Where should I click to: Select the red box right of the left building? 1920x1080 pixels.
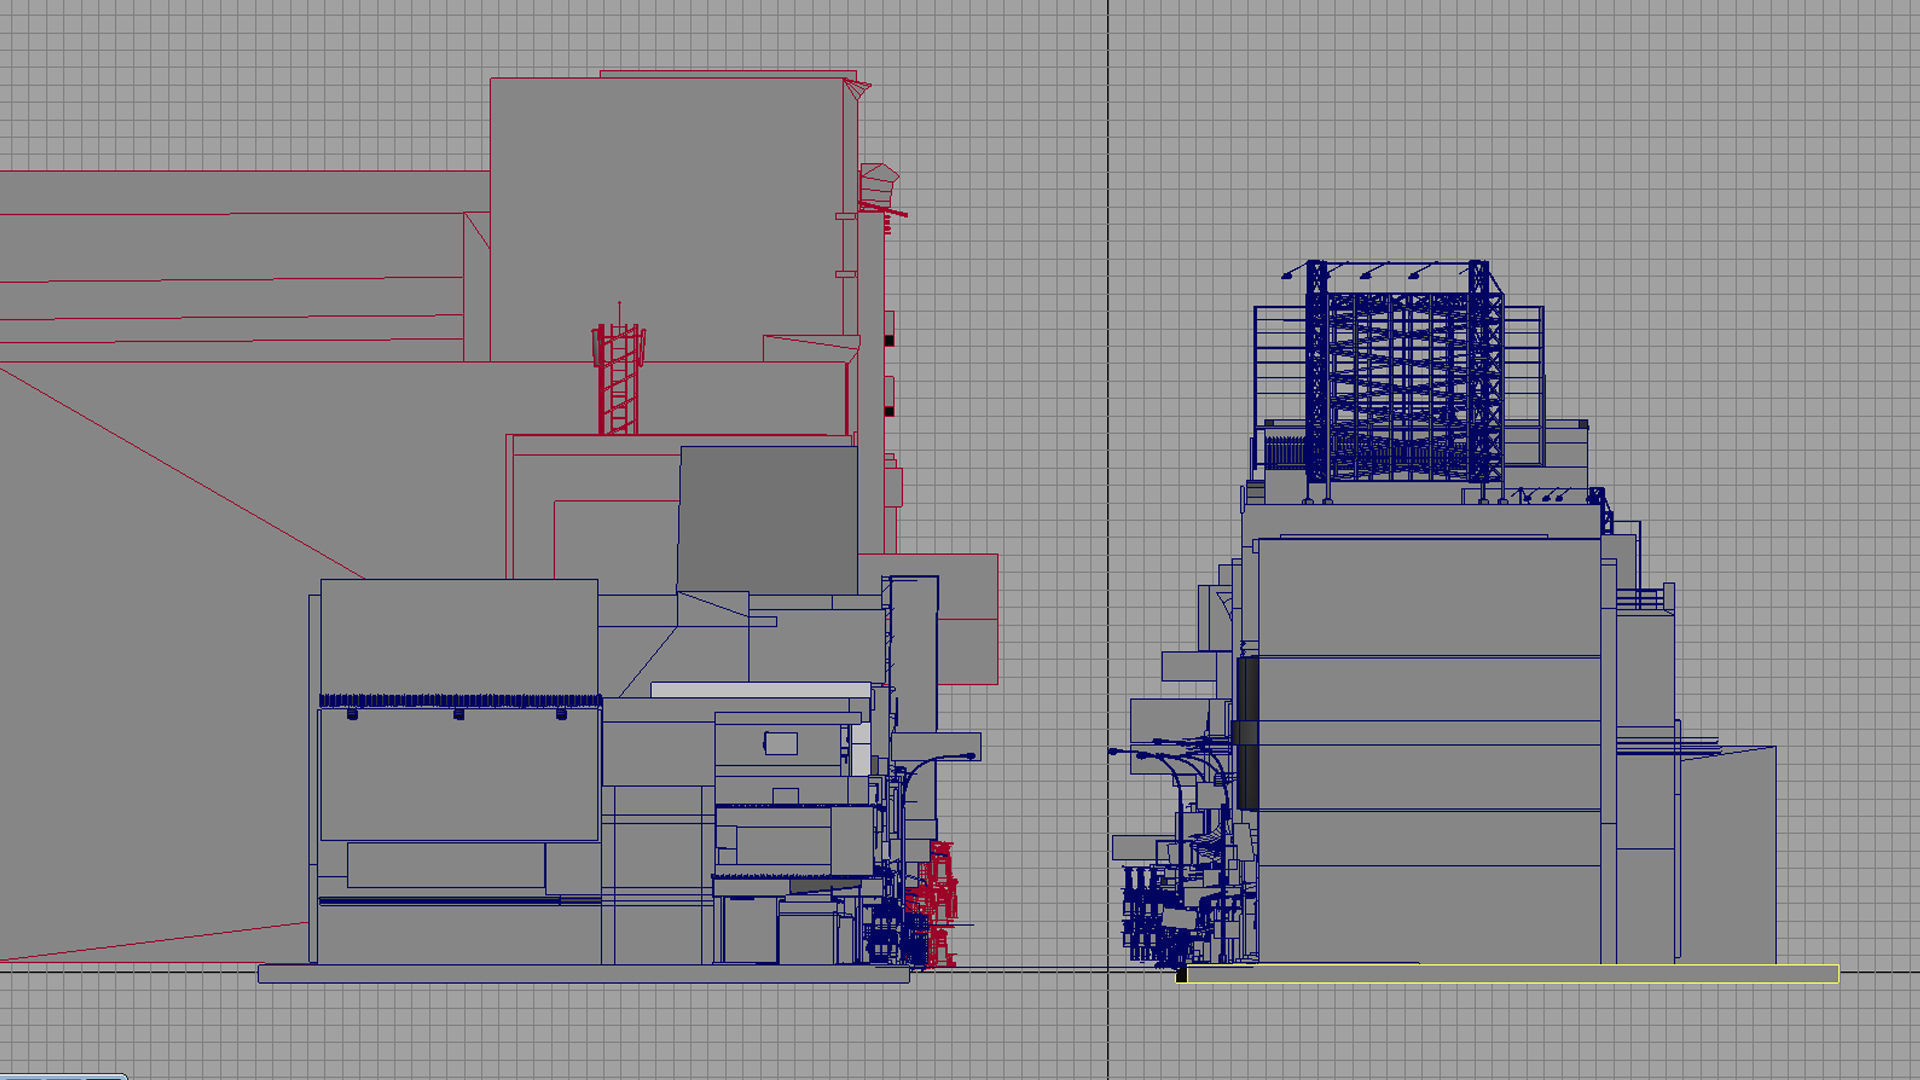coord(968,620)
